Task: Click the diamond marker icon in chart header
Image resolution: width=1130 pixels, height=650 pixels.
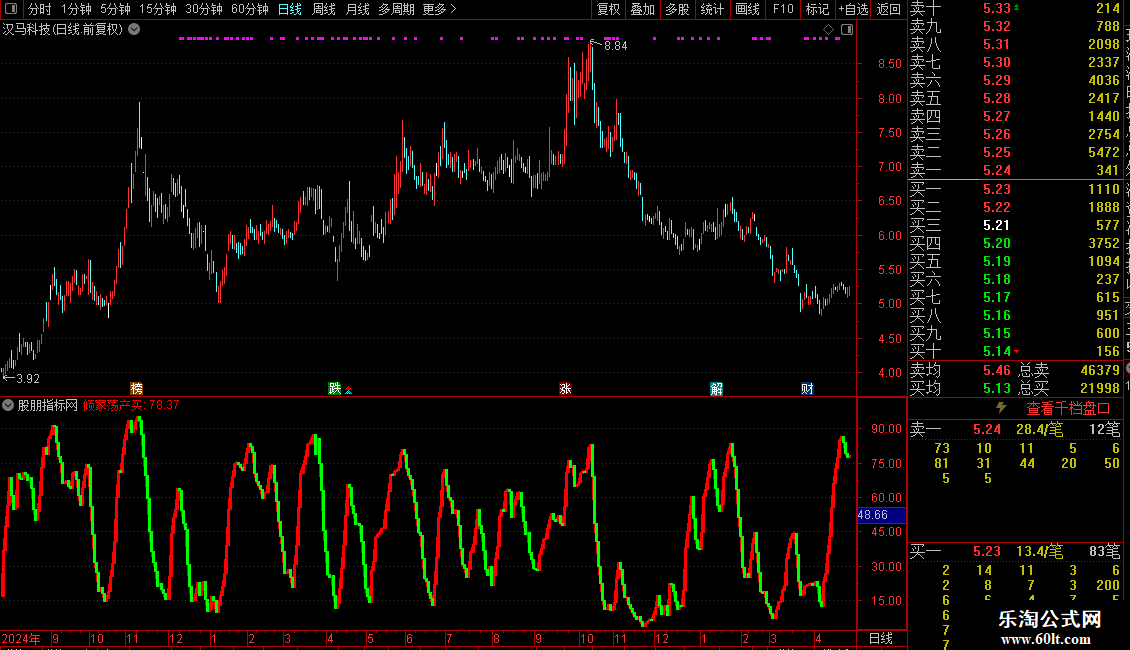Action: click(x=829, y=30)
